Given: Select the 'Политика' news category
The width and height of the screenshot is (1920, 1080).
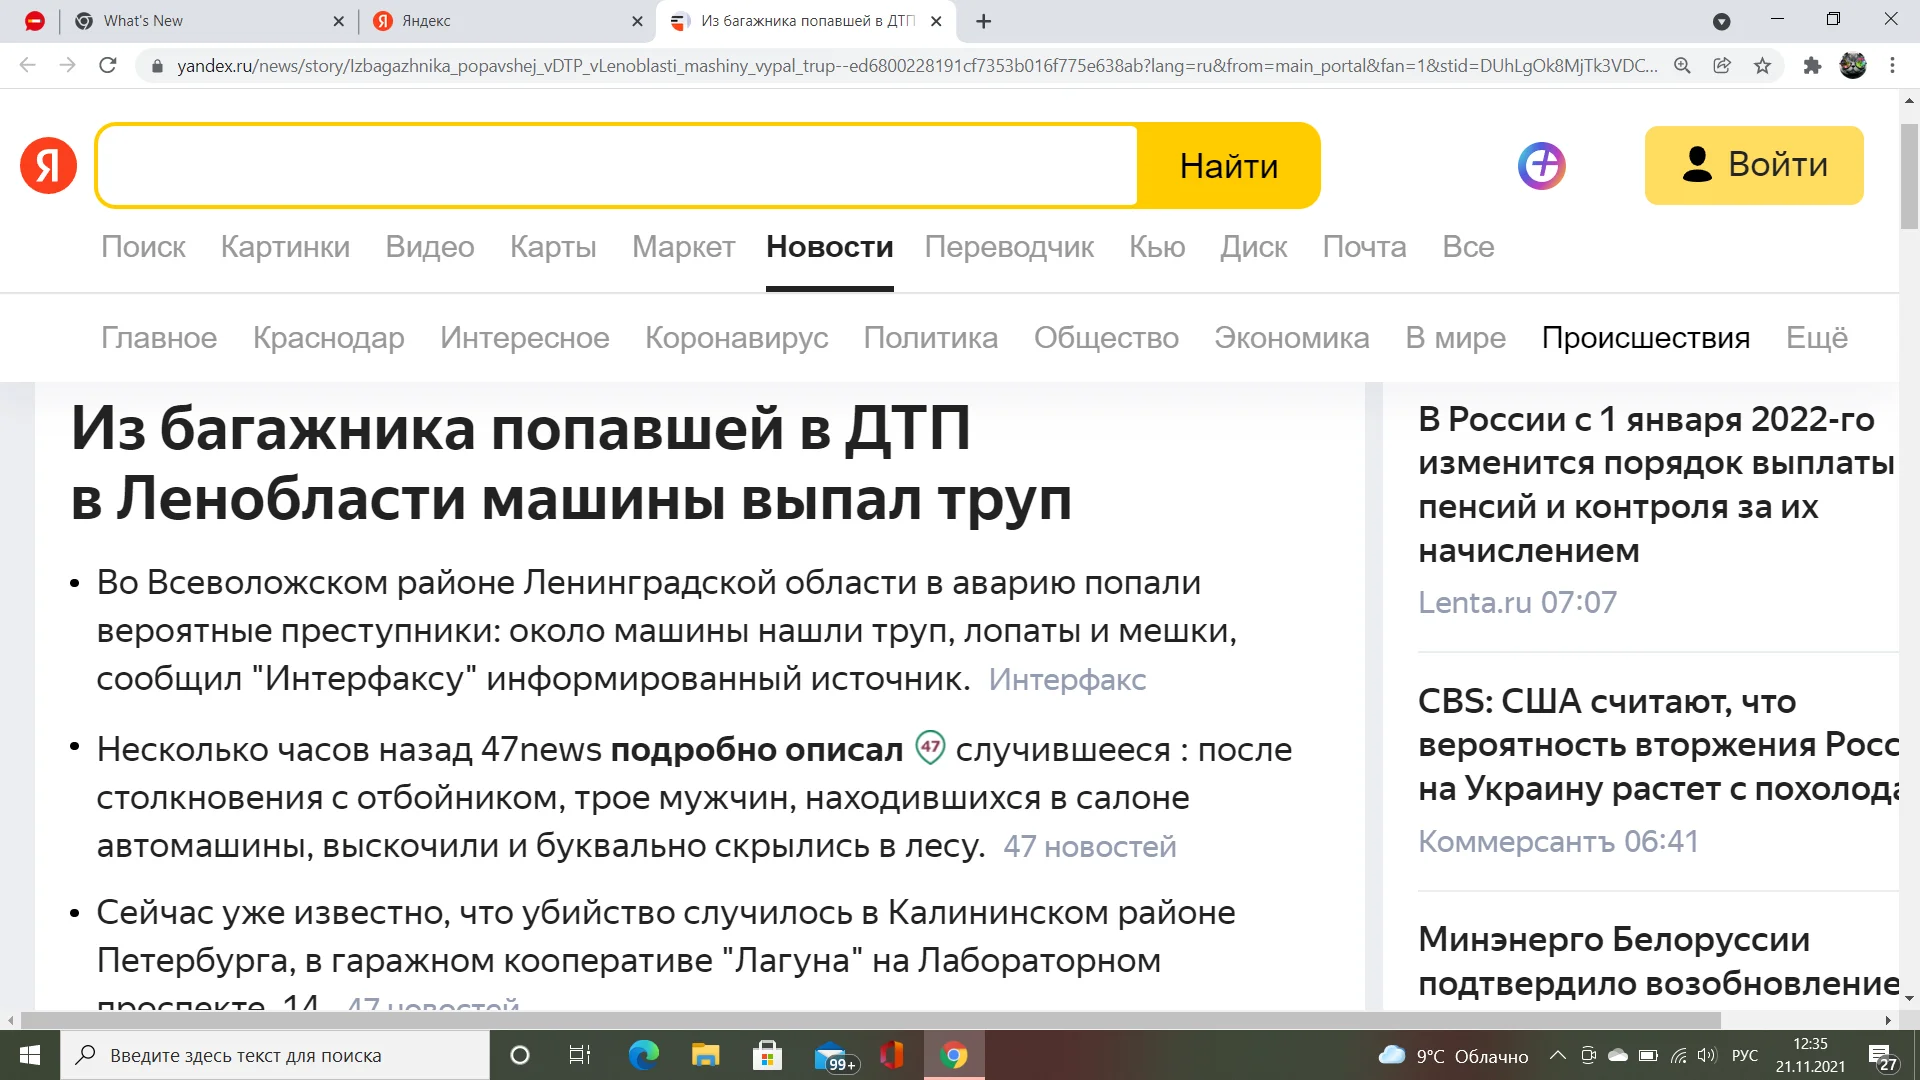Looking at the screenshot, I should pos(931,338).
